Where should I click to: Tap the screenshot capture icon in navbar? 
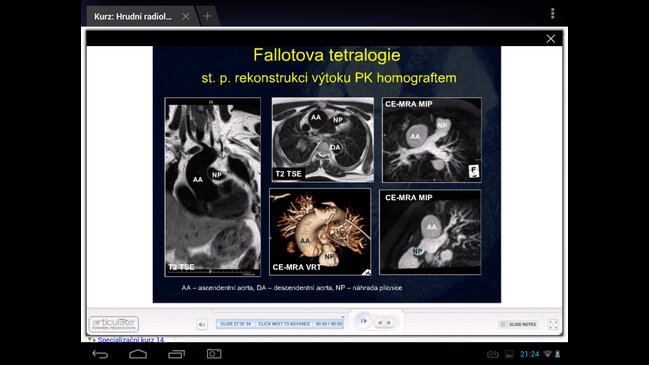pos(214,353)
